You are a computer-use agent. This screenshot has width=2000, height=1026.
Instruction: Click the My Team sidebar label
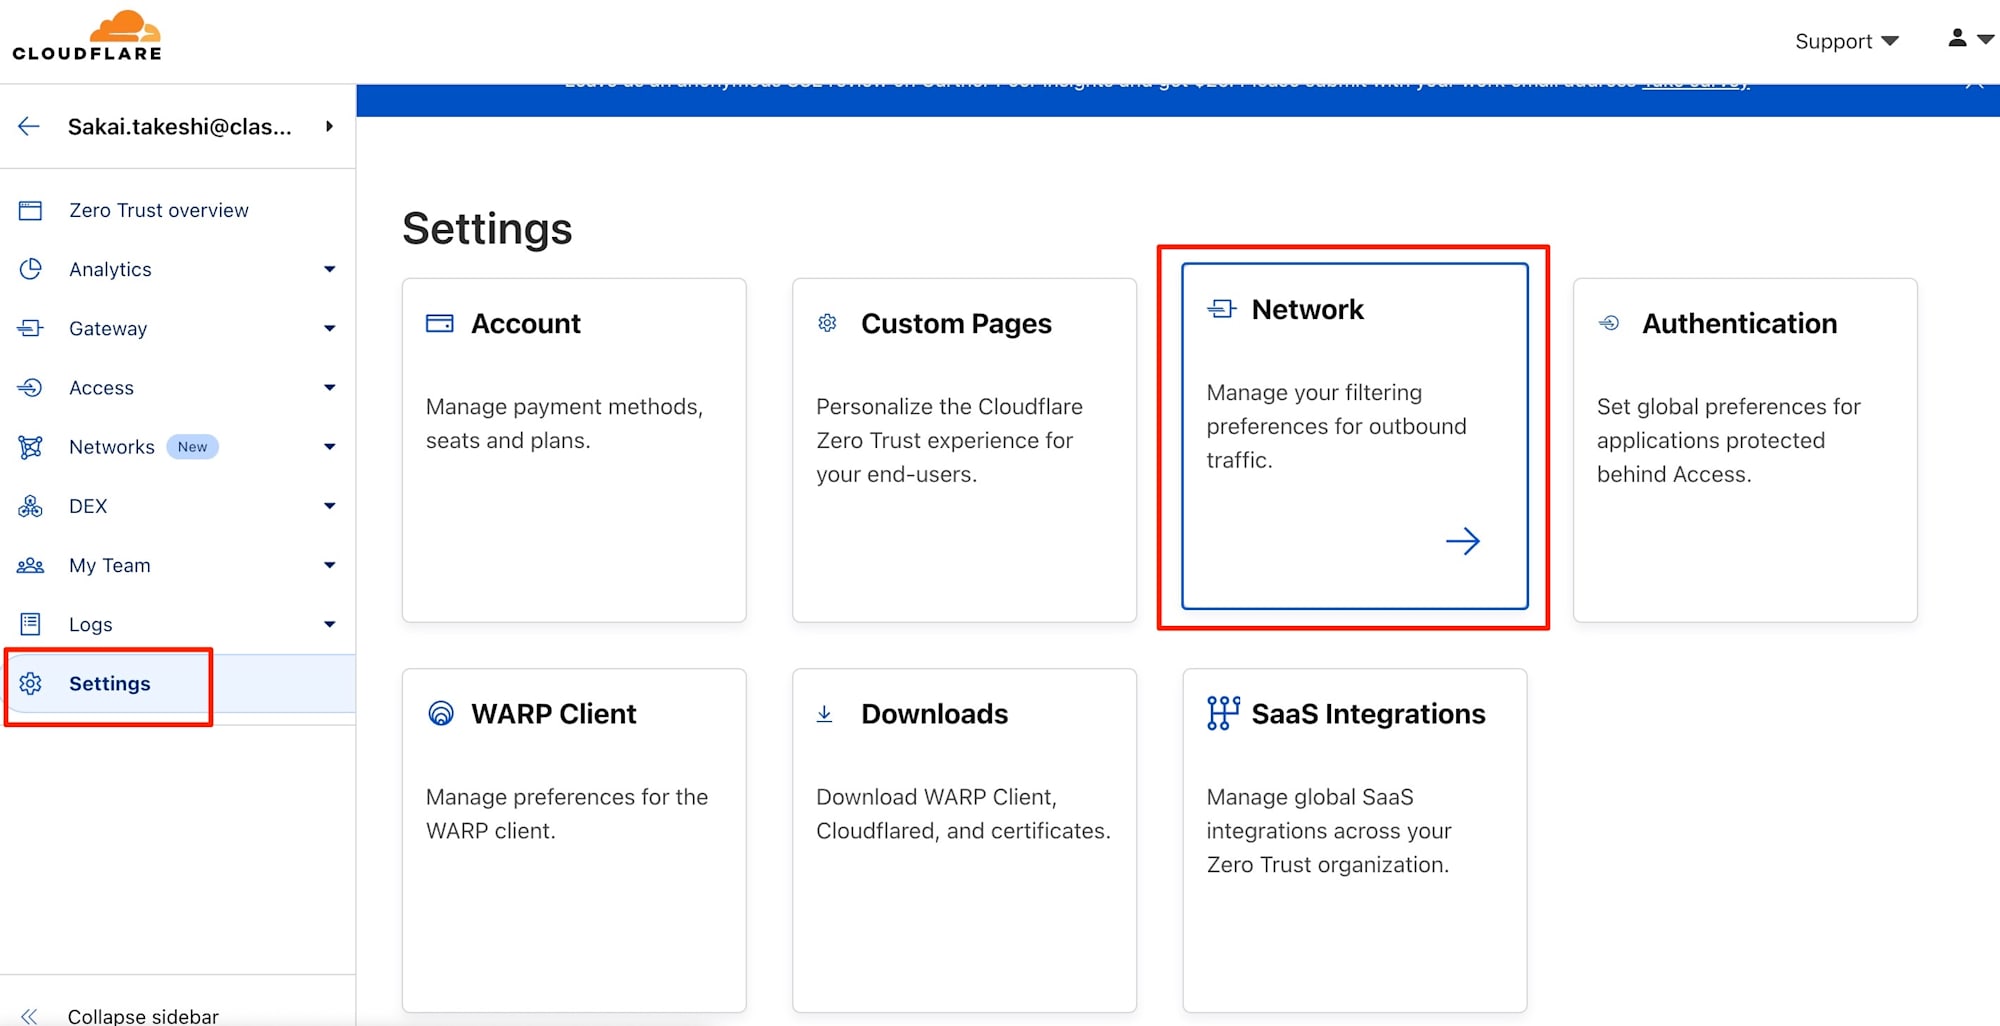pyautogui.click(x=110, y=565)
